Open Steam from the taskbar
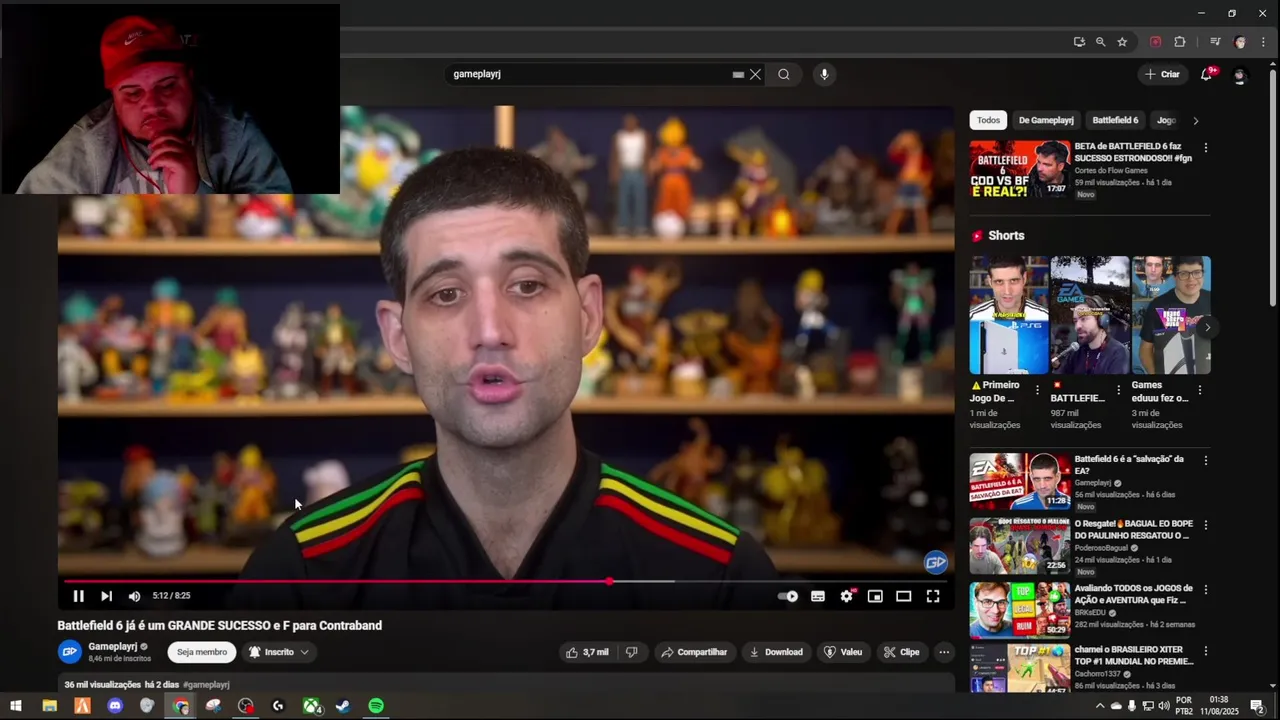The width and height of the screenshot is (1280, 720). (x=343, y=706)
